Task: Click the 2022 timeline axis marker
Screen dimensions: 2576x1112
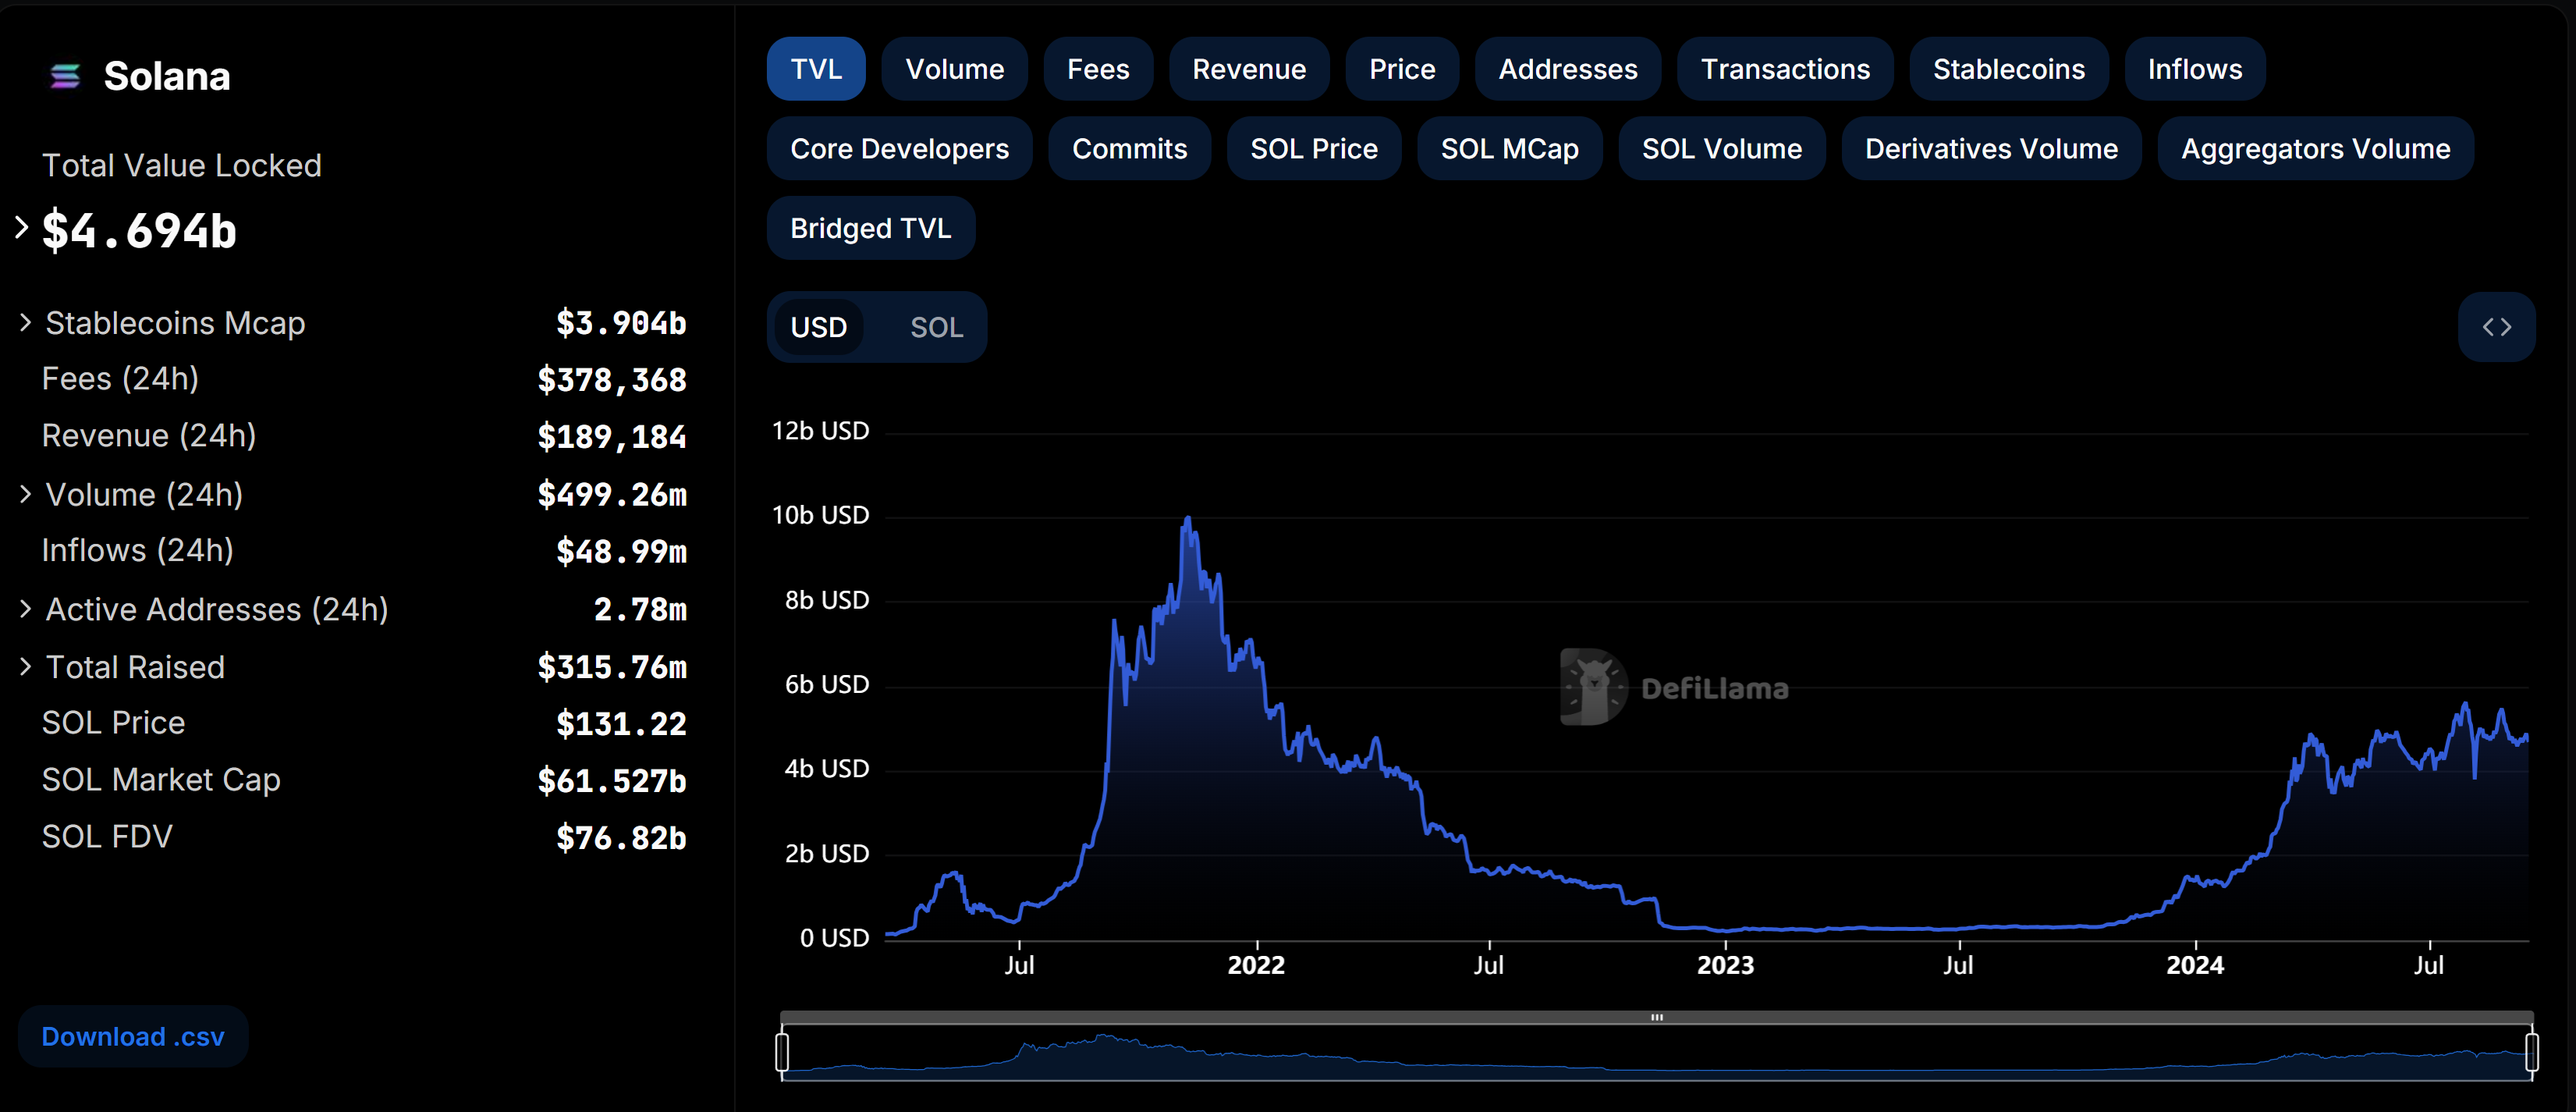Action: (x=1255, y=964)
